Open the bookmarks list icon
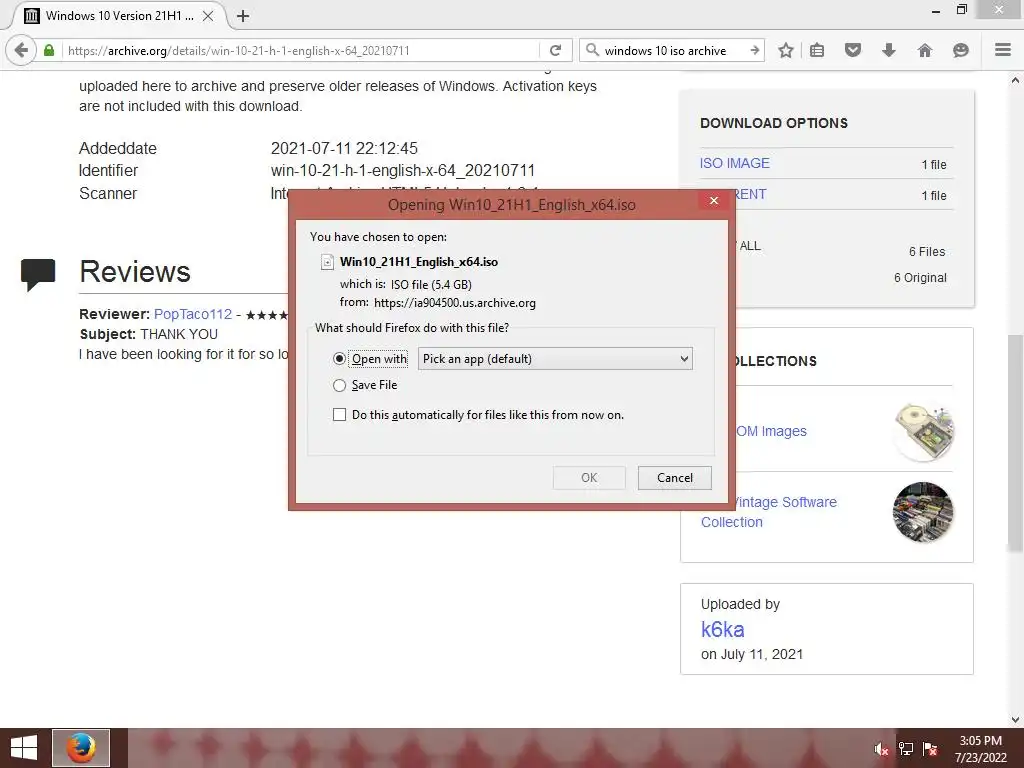The height and width of the screenshot is (768, 1024). 817,50
